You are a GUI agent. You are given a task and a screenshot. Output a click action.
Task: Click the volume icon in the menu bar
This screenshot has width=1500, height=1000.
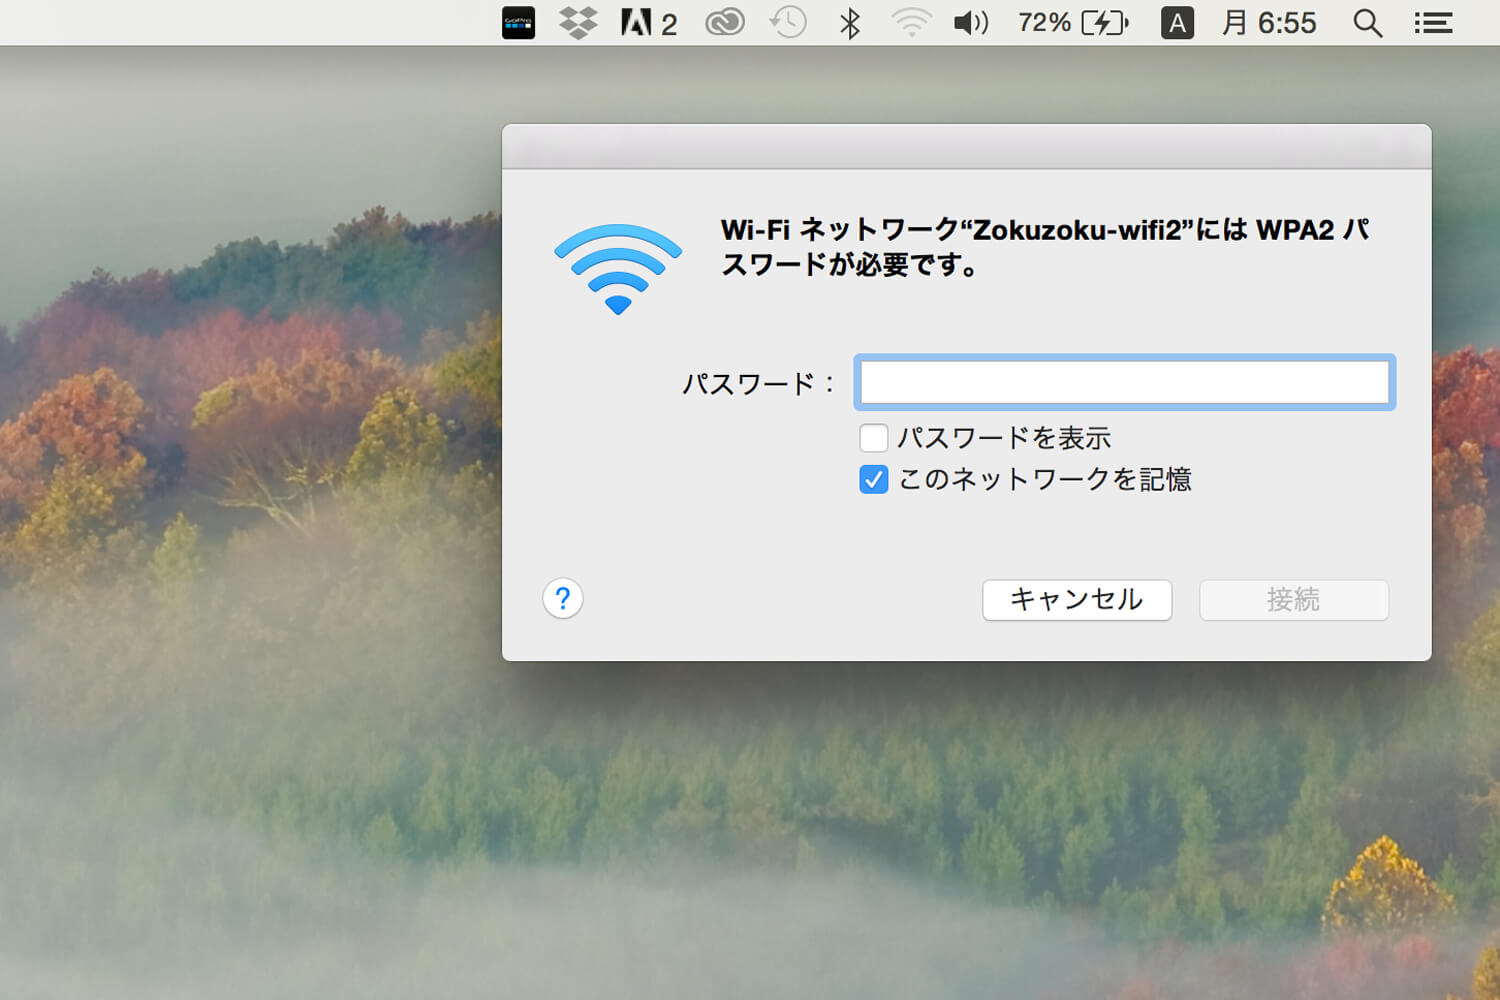point(970,22)
